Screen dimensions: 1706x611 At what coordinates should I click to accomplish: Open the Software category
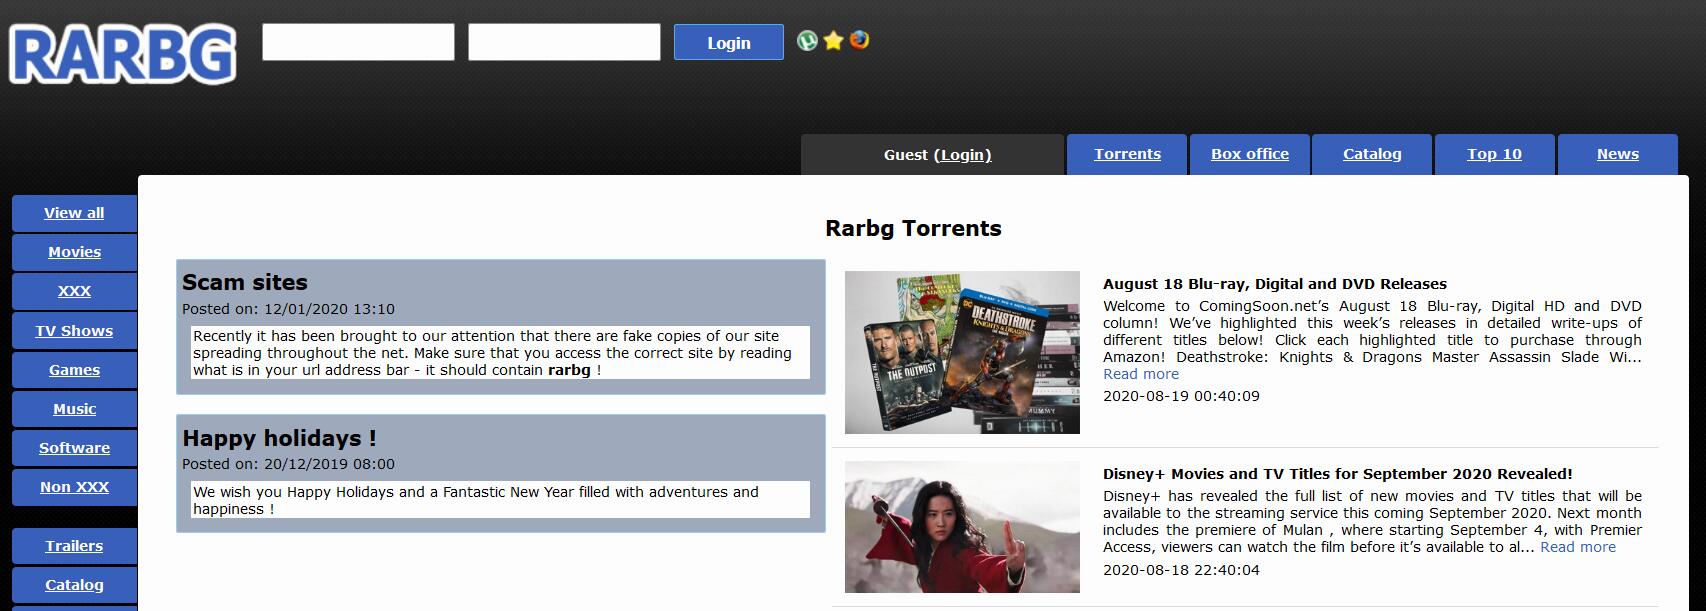pos(74,448)
